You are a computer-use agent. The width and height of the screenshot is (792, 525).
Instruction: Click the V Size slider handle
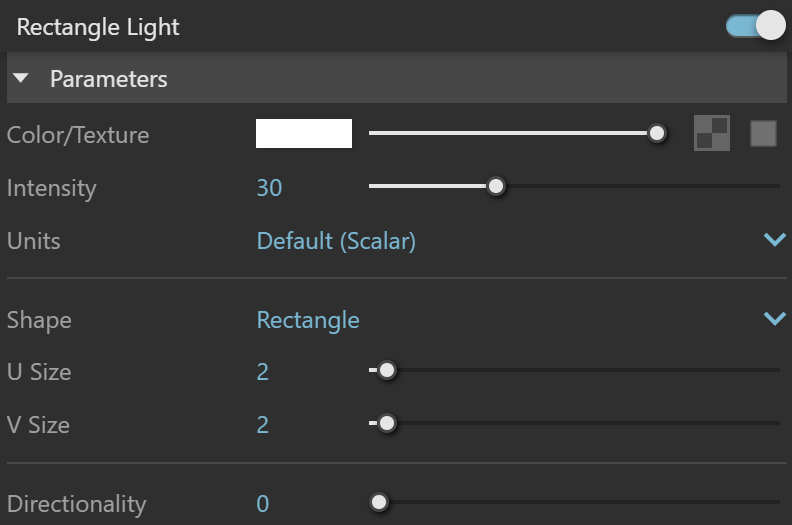click(x=387, y=423)
